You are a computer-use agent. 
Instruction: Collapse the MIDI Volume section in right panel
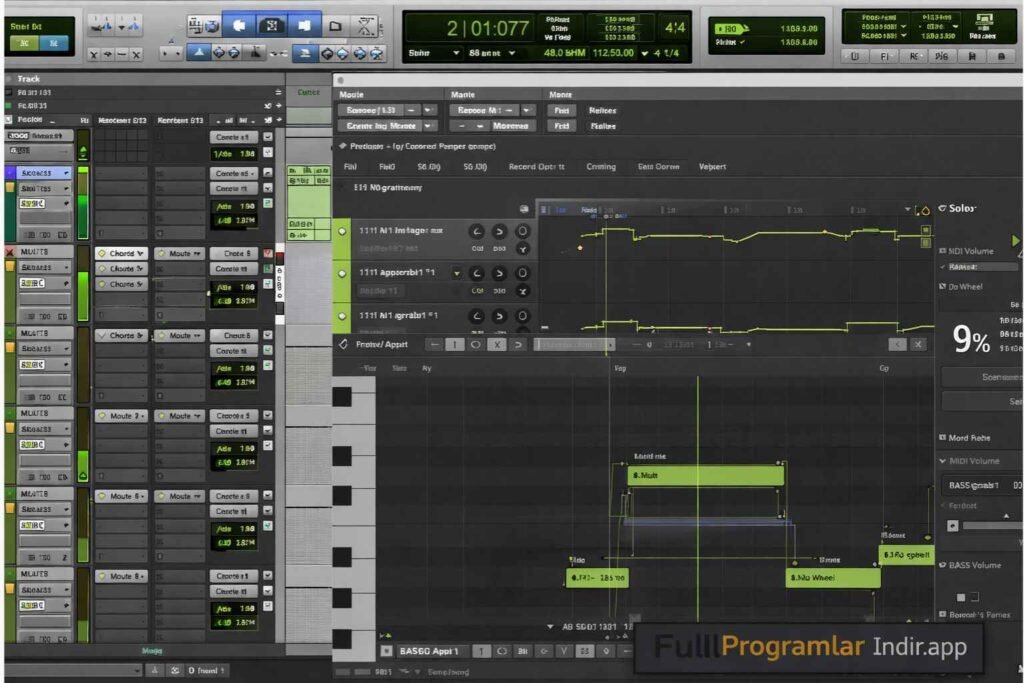(942, 461)
